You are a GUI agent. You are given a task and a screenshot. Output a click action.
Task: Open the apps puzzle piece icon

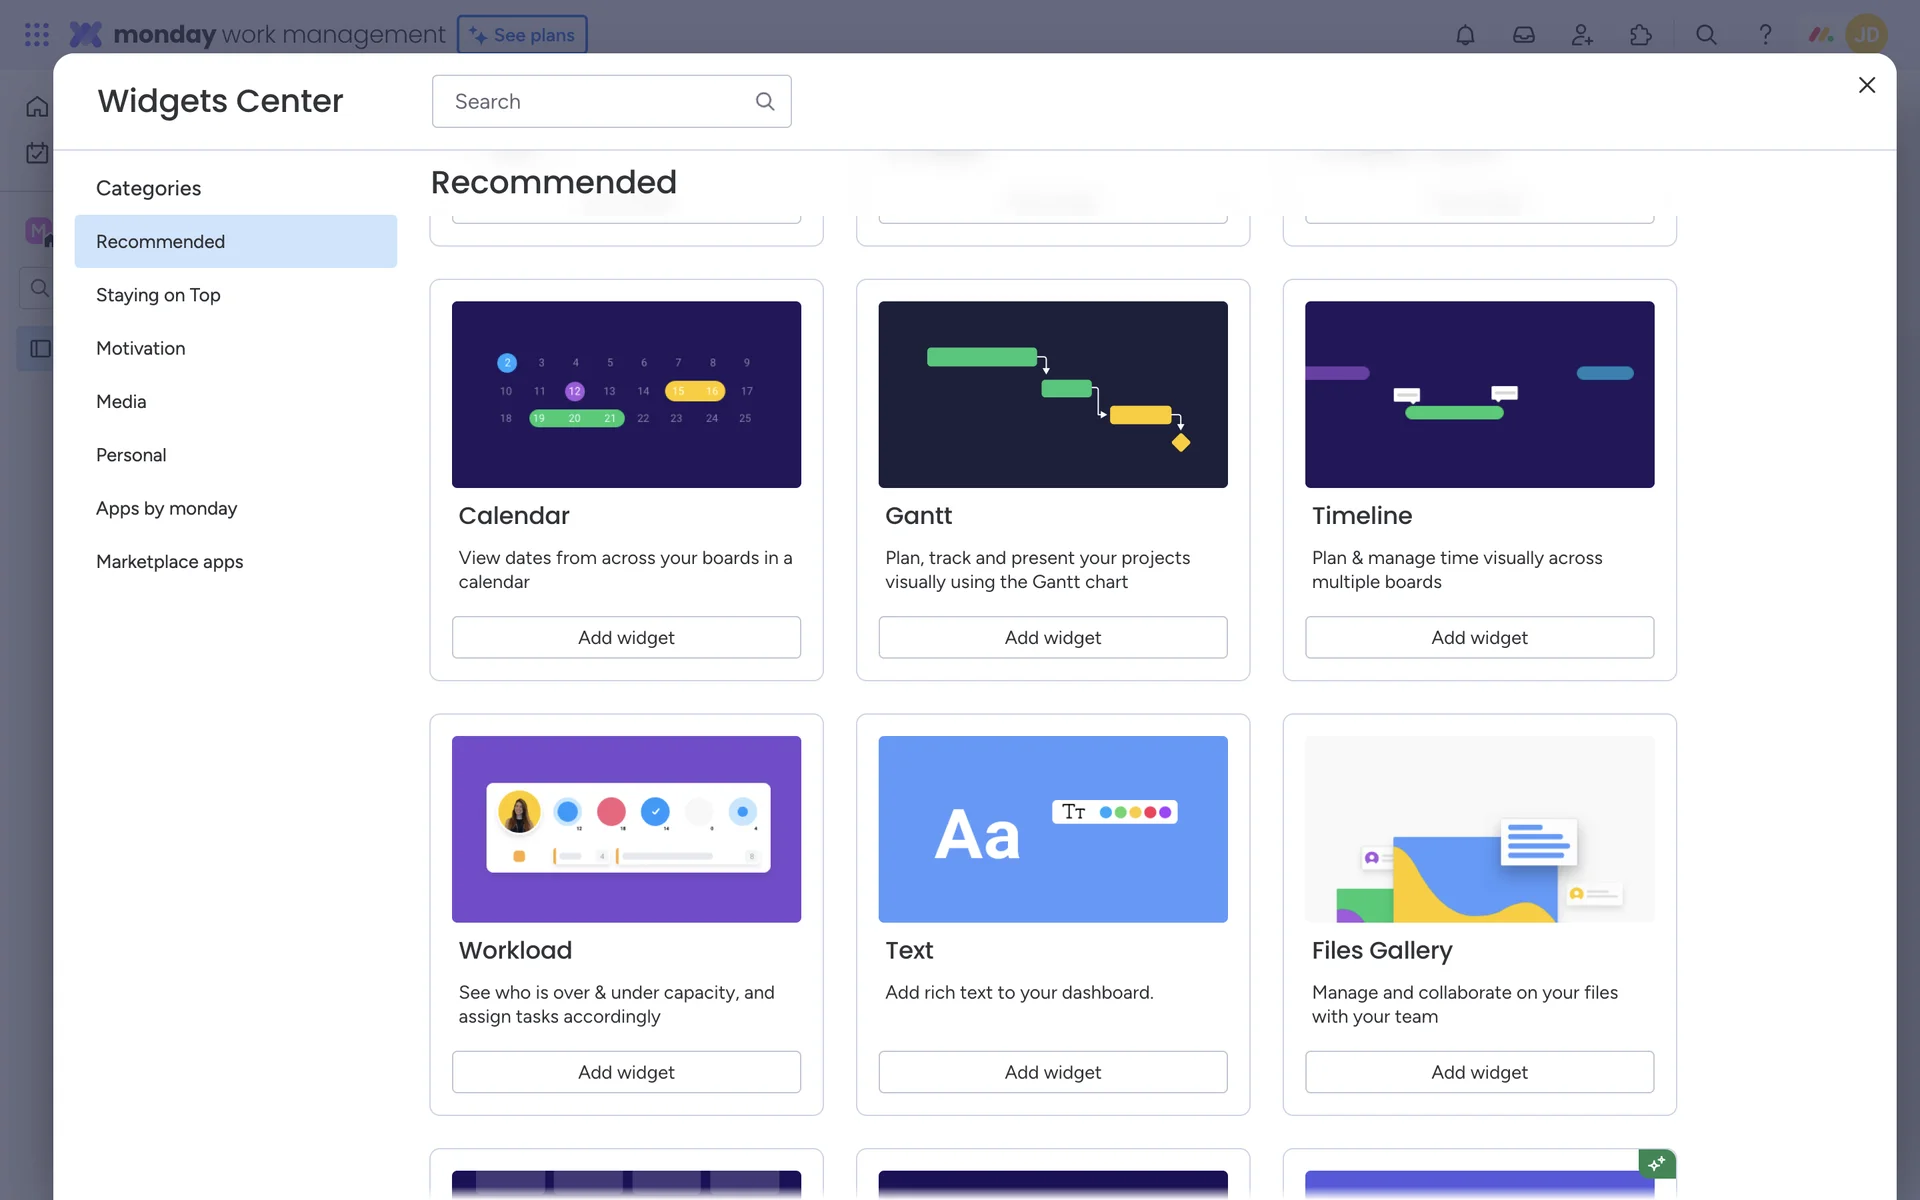tap(1641, 35)
